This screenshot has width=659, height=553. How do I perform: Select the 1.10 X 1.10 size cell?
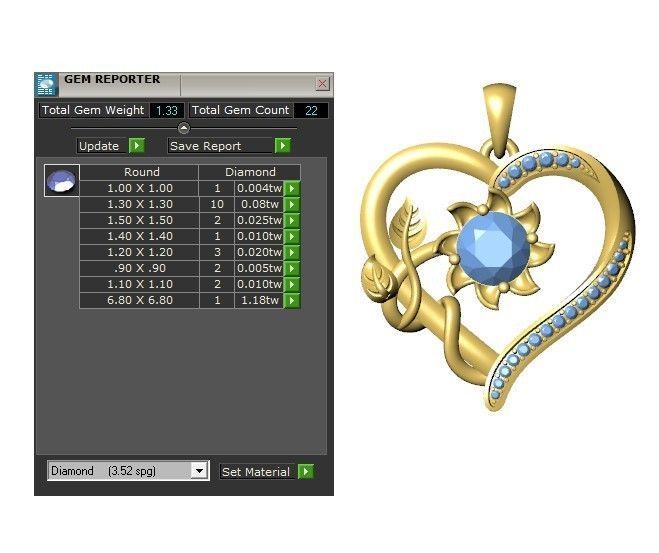tap(140, 284)
